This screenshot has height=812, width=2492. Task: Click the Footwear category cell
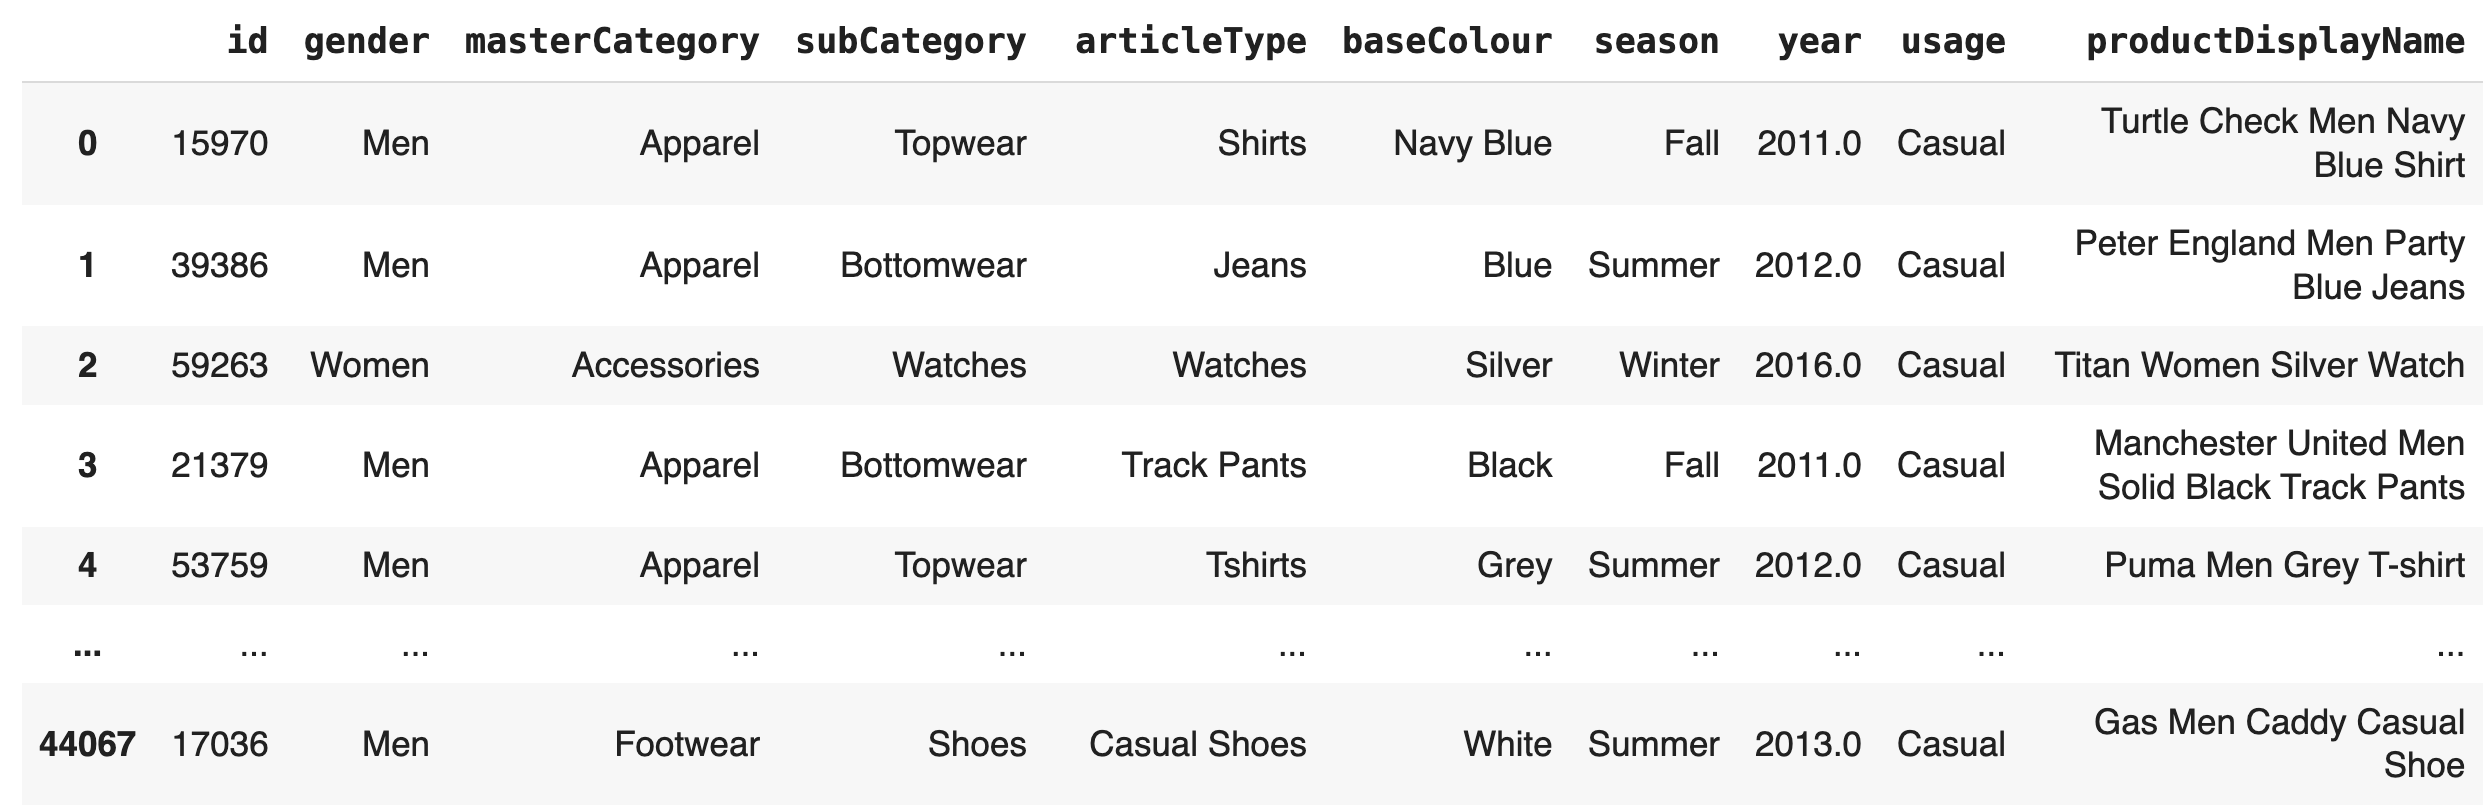687,744
